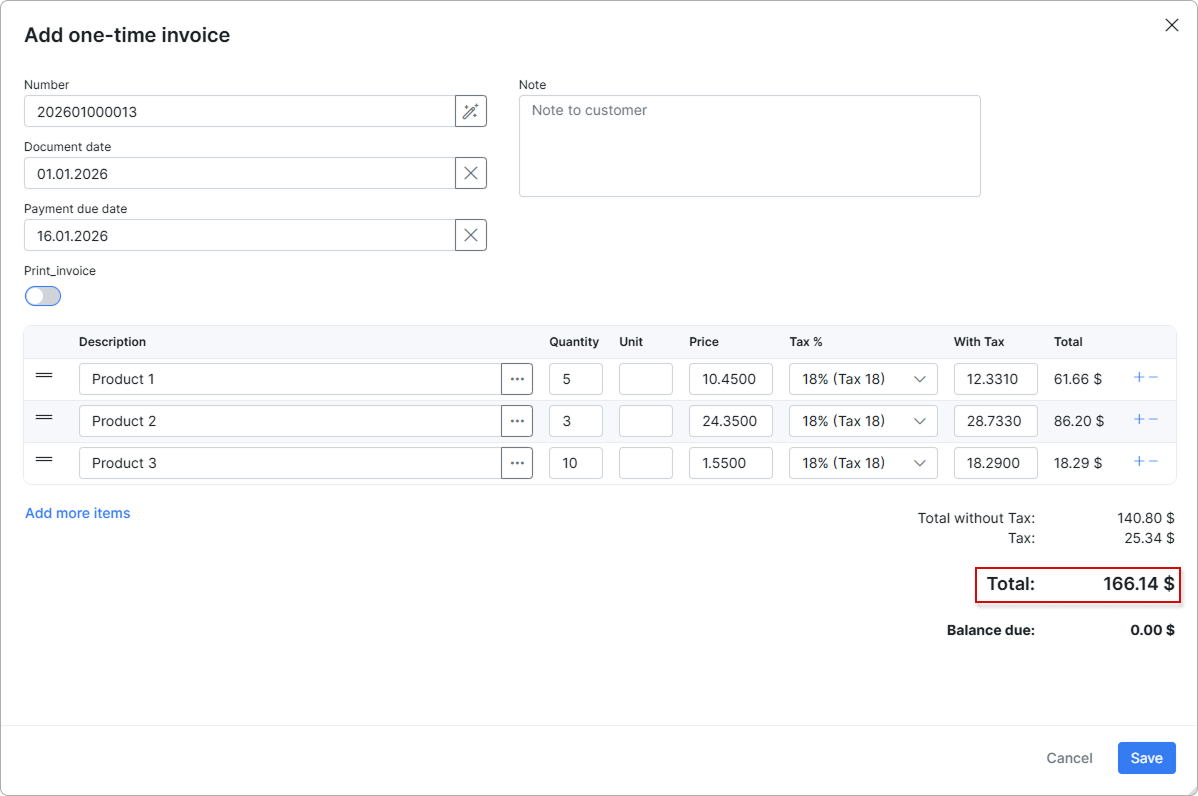This screenshot has height=796, width=1198.
Task: Click Balance due value 0.00 $
Action: (x=1152, y=630)
